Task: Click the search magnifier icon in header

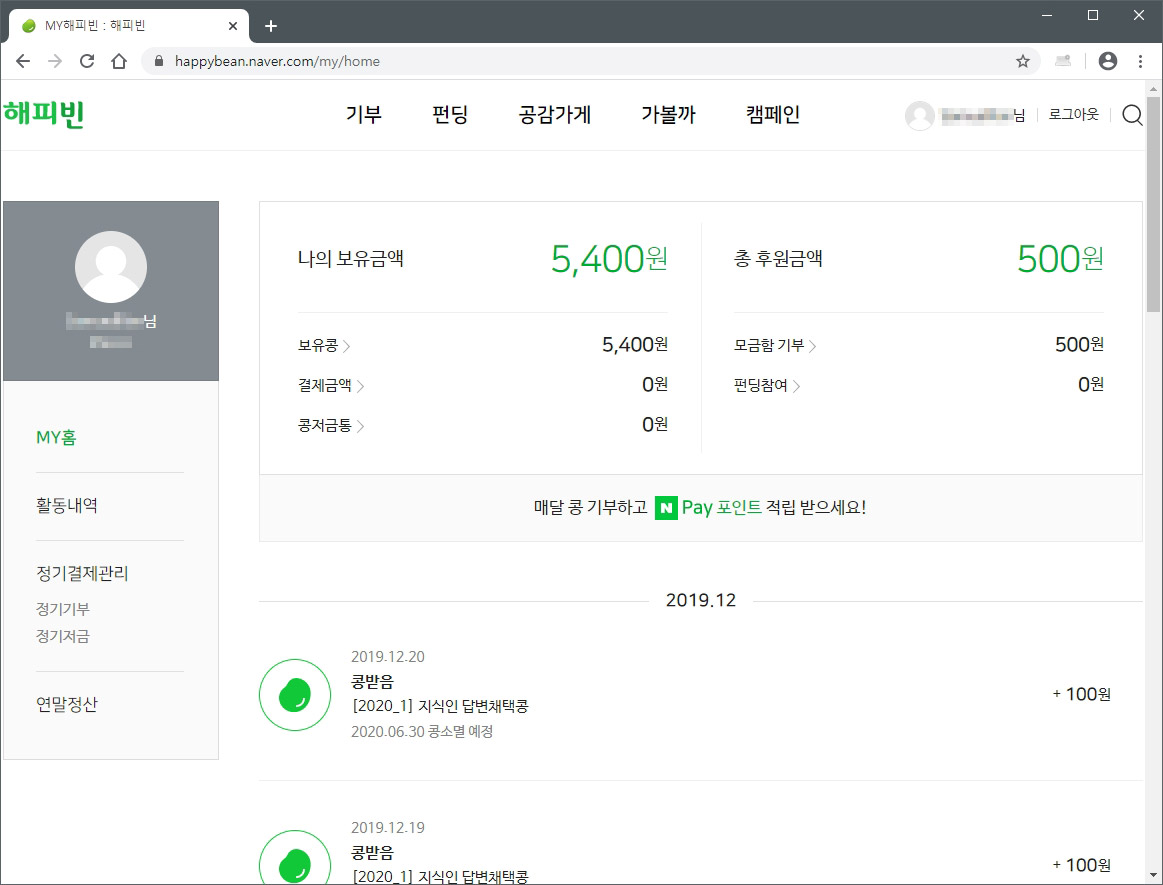Action: [1132, 115]
